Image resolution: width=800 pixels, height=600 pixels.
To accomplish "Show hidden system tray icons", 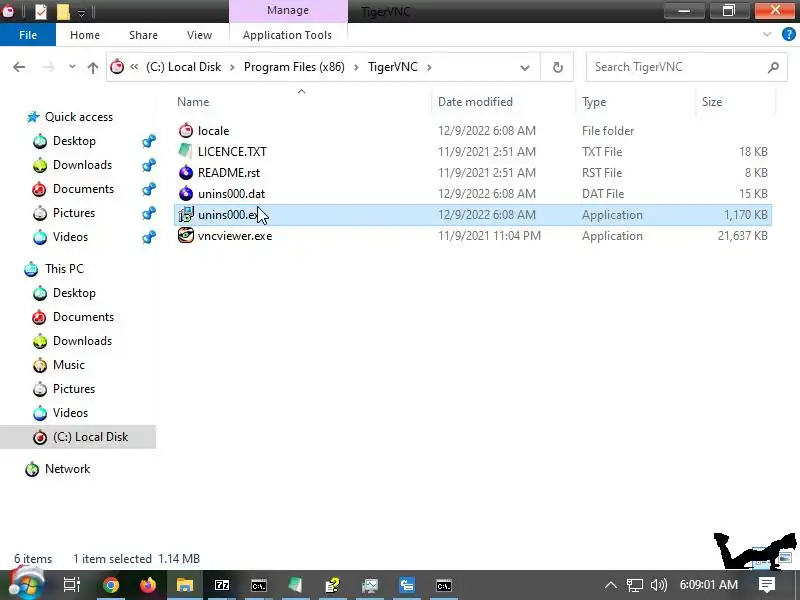I will (x=611, y=585).
